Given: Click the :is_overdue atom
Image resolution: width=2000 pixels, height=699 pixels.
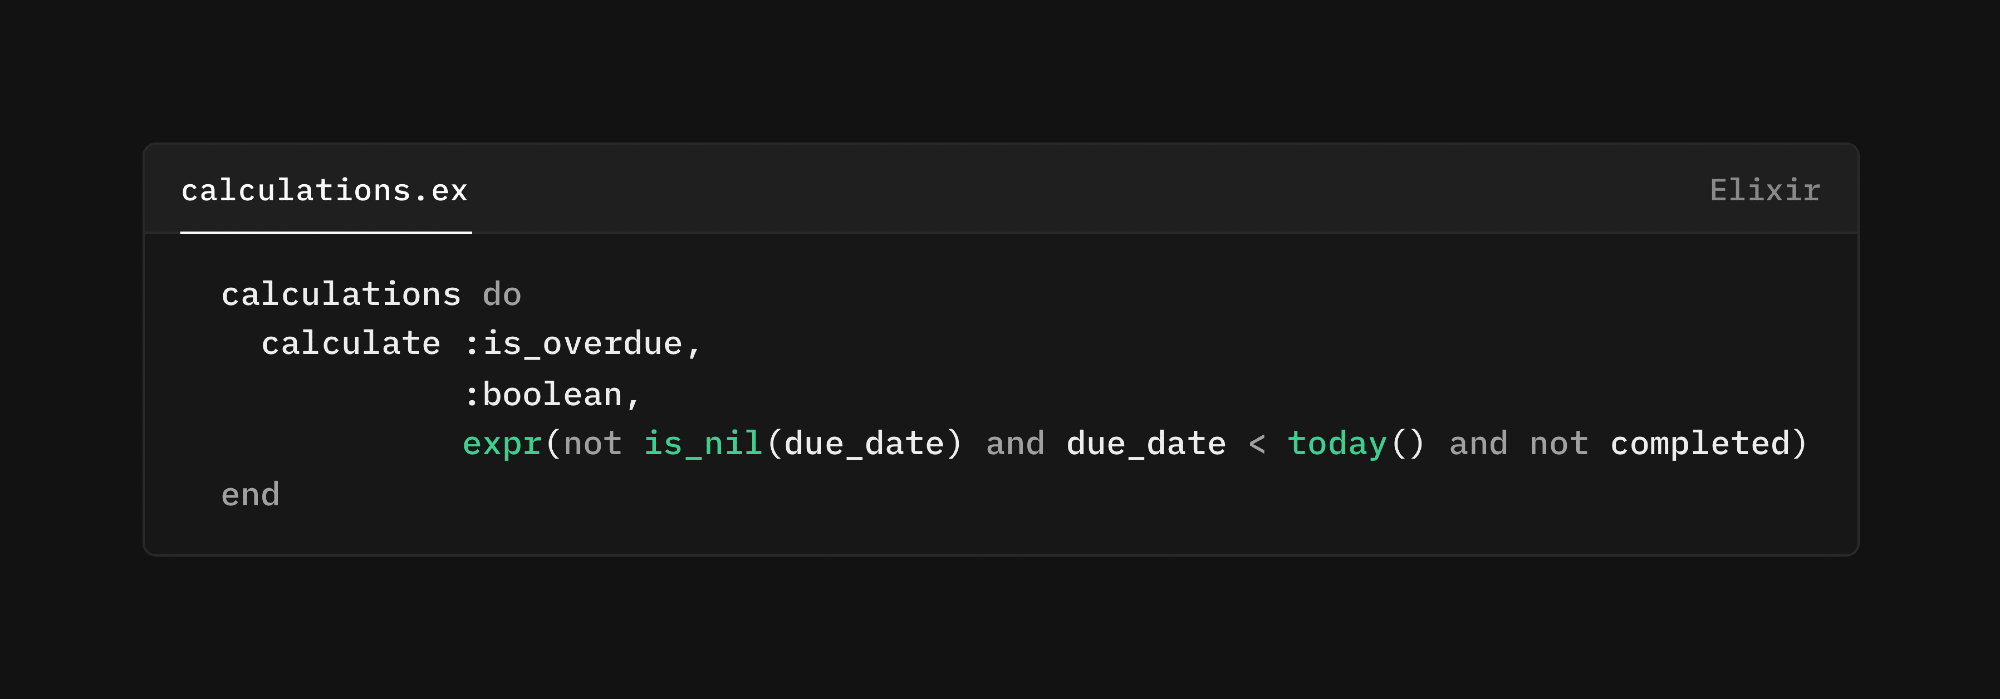Looking at the screenshot, I should pyautogui.click(x=573, y=344).
